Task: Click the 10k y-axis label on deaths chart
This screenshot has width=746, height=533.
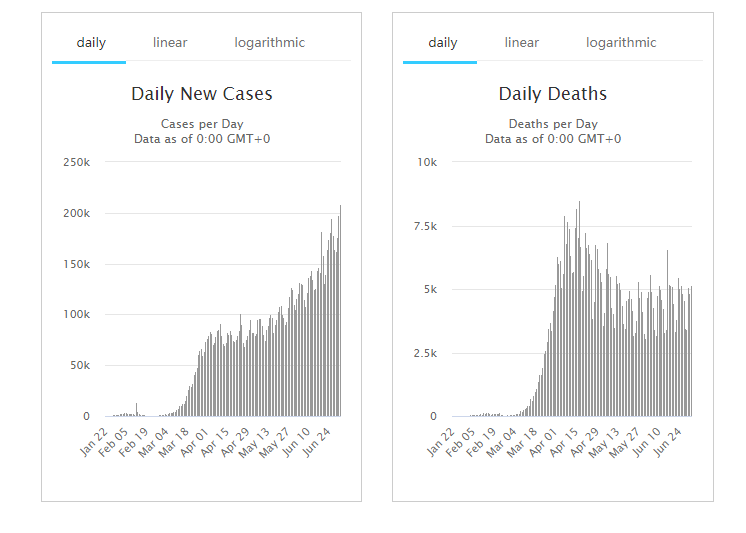Action: (428, 162)
